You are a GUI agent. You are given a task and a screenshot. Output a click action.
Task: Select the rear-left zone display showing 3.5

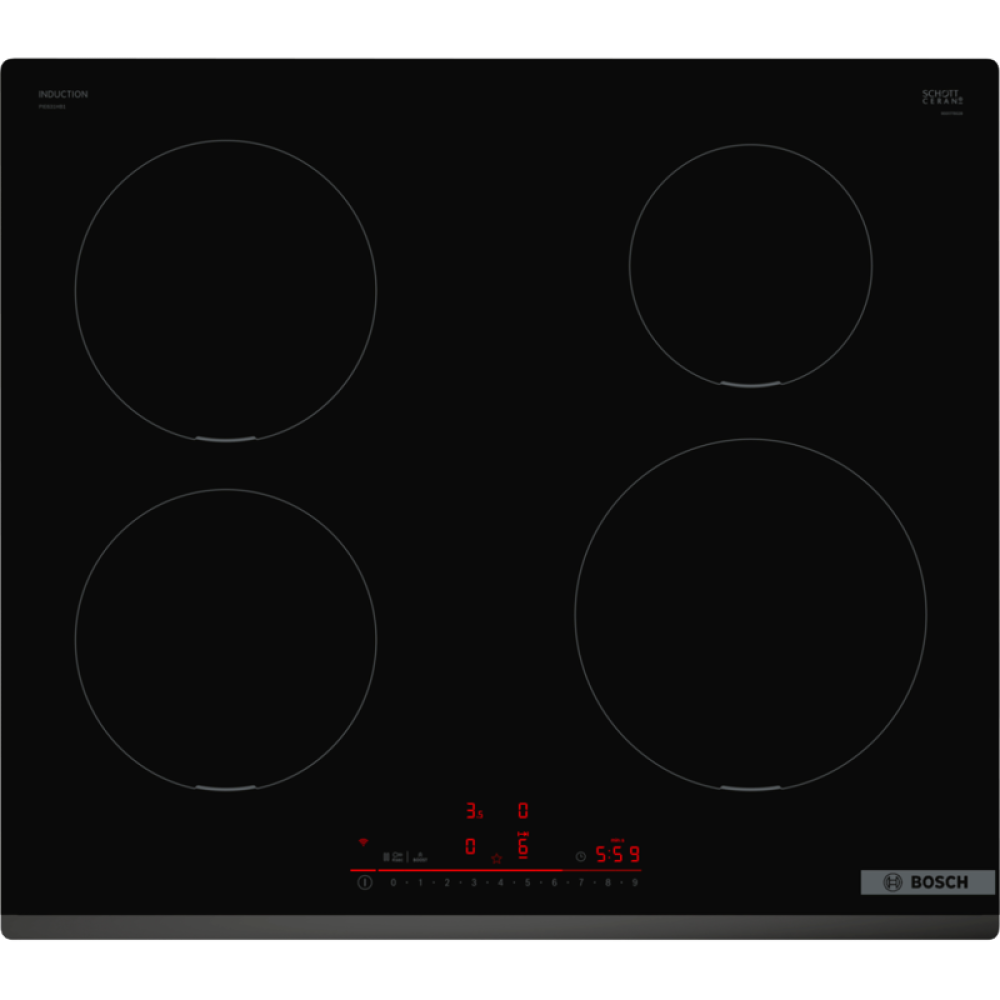pos(473,811)
